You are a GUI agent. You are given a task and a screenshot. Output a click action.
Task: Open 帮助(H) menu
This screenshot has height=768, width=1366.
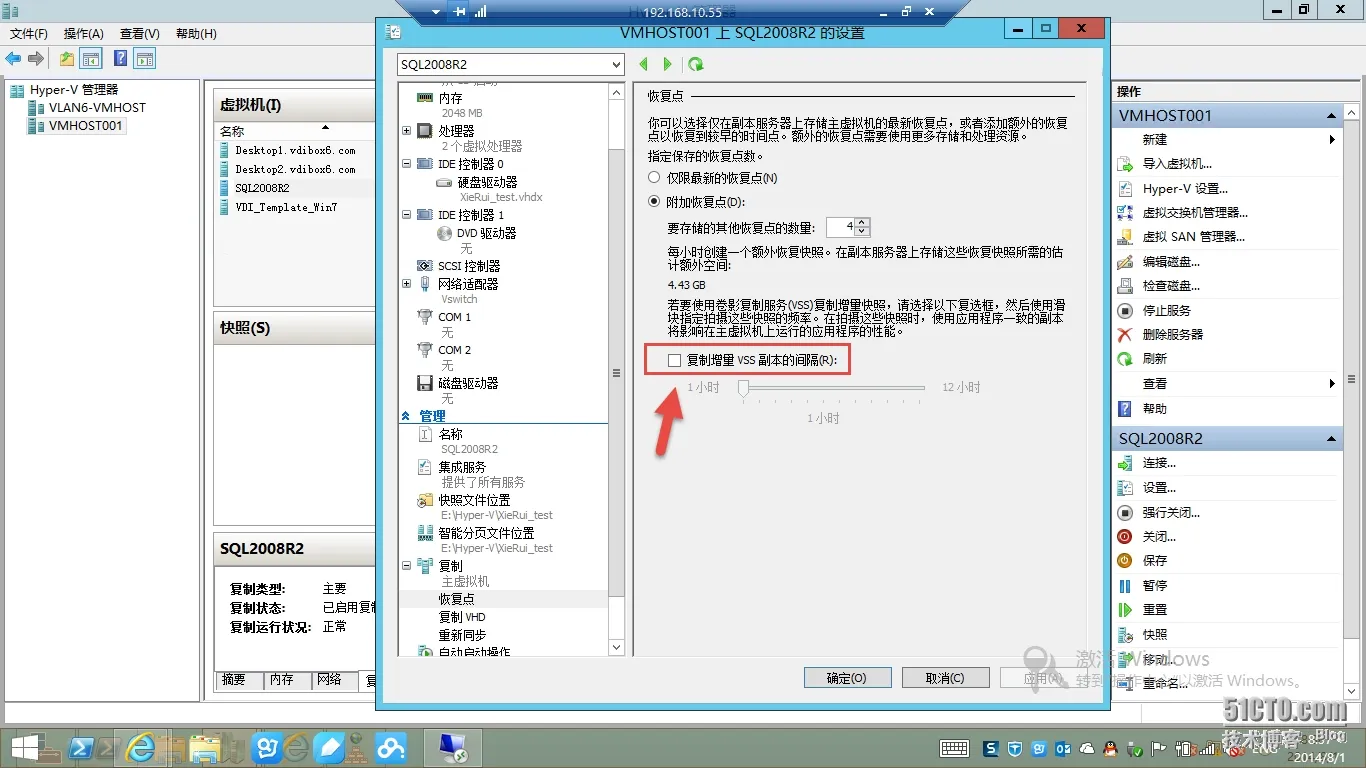click(196, 34)
